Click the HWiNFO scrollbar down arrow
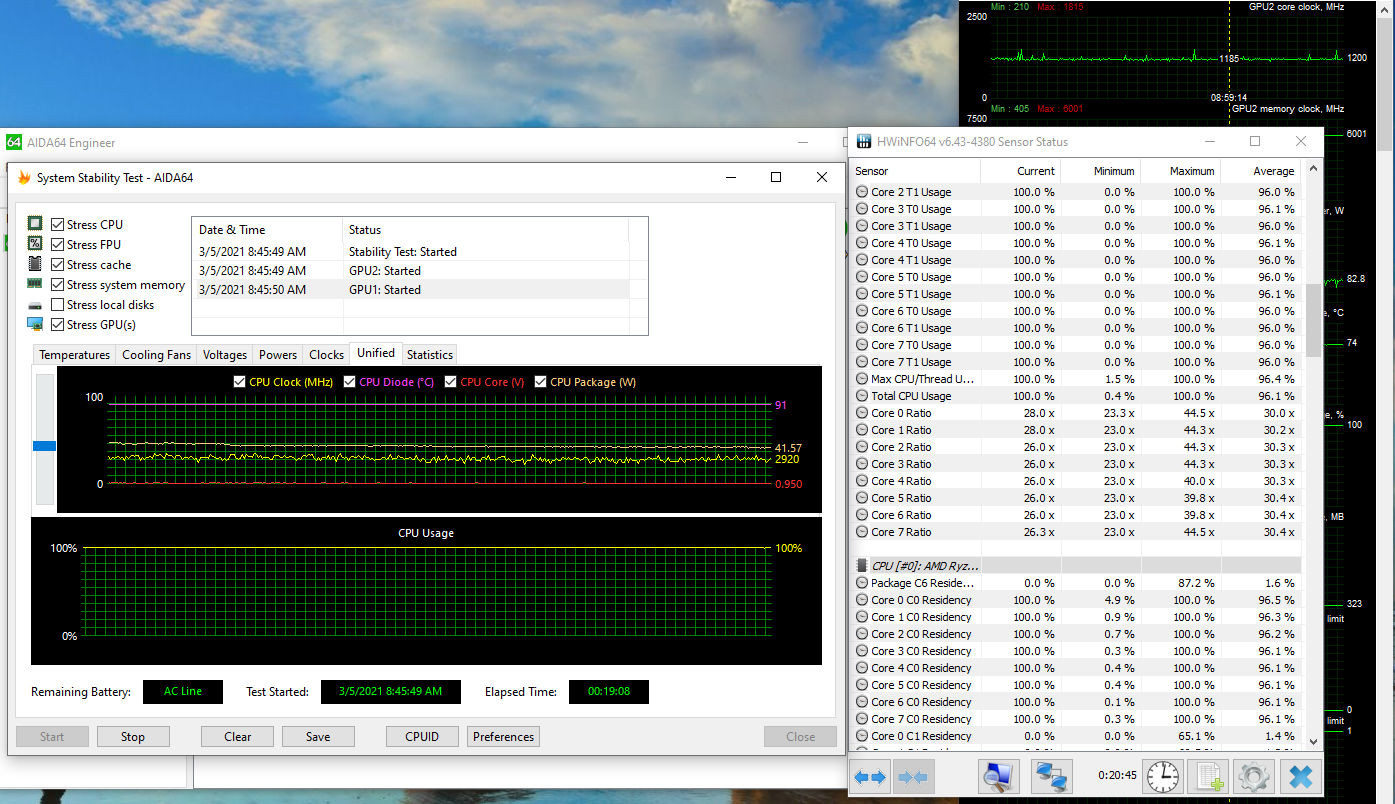 pos(1314,742)
